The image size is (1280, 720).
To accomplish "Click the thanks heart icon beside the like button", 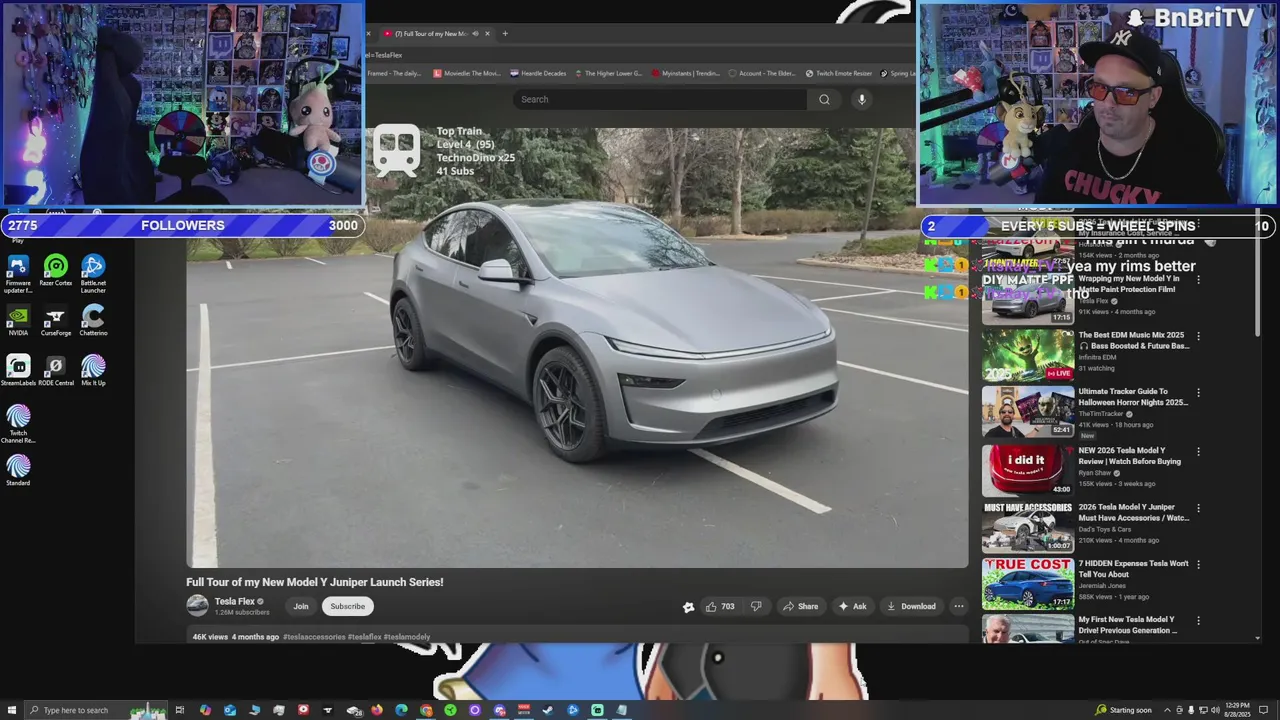I will (x=688, y=606).
